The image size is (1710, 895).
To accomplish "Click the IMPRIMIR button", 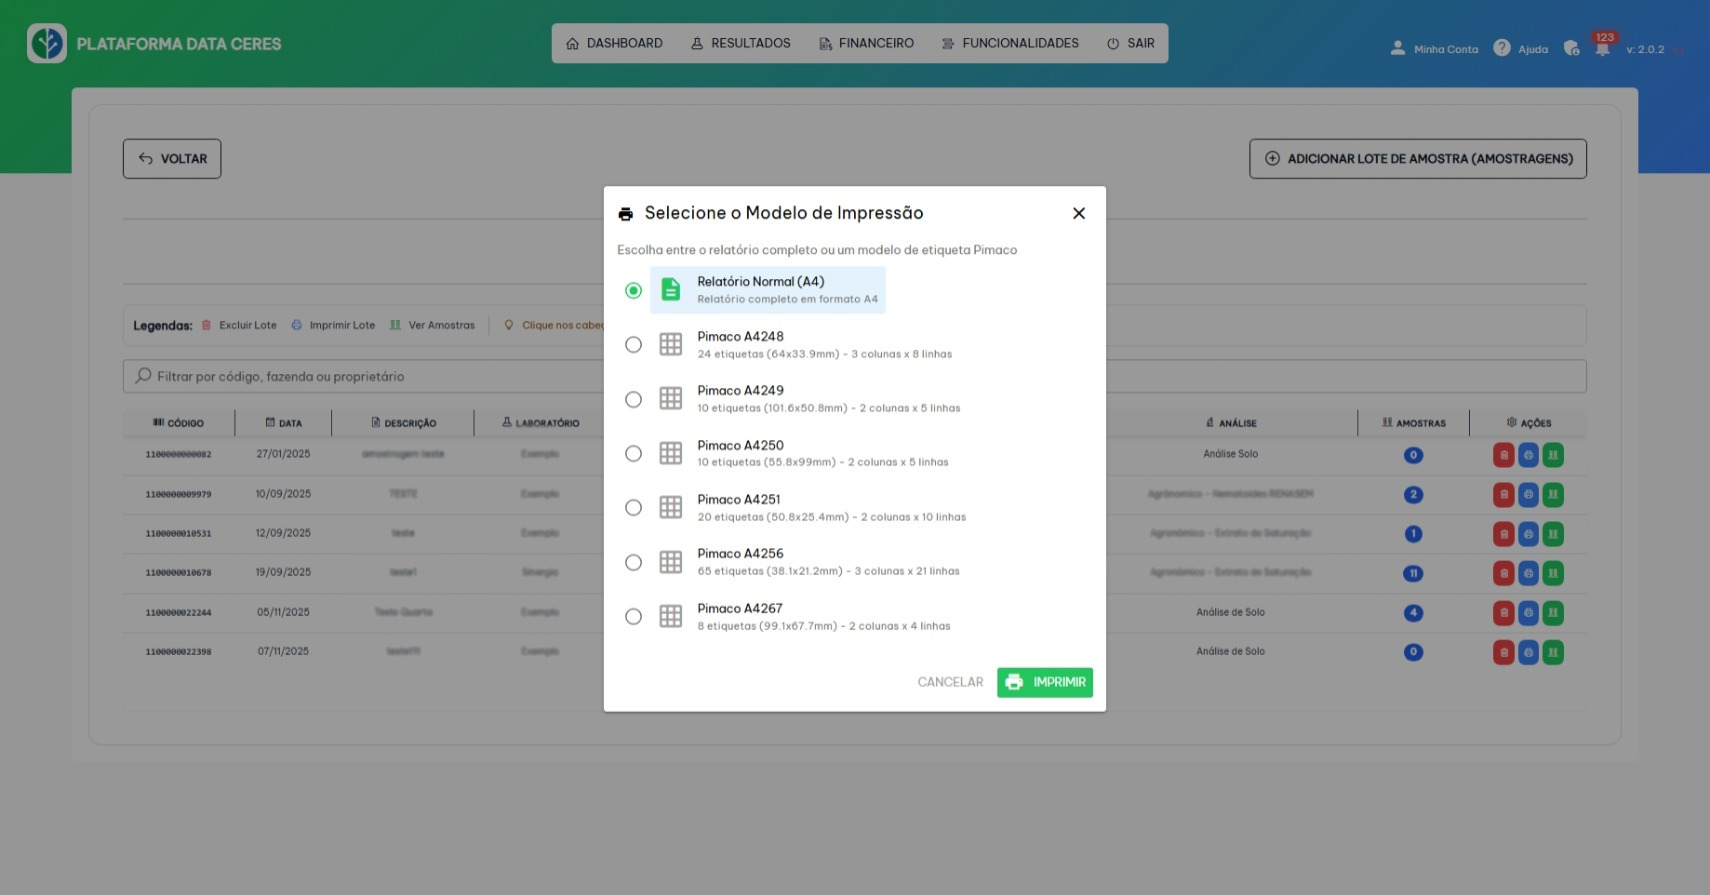I will tap(1045, 682).
